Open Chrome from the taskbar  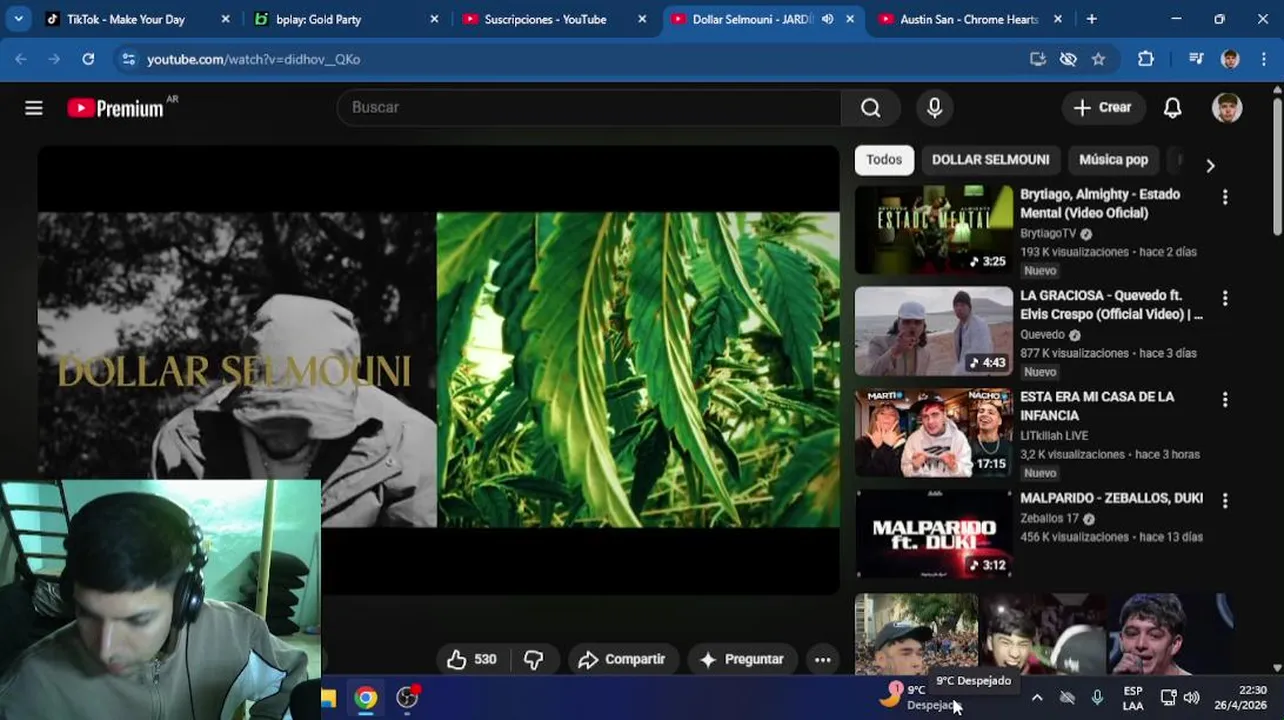(x=366, y=698)
